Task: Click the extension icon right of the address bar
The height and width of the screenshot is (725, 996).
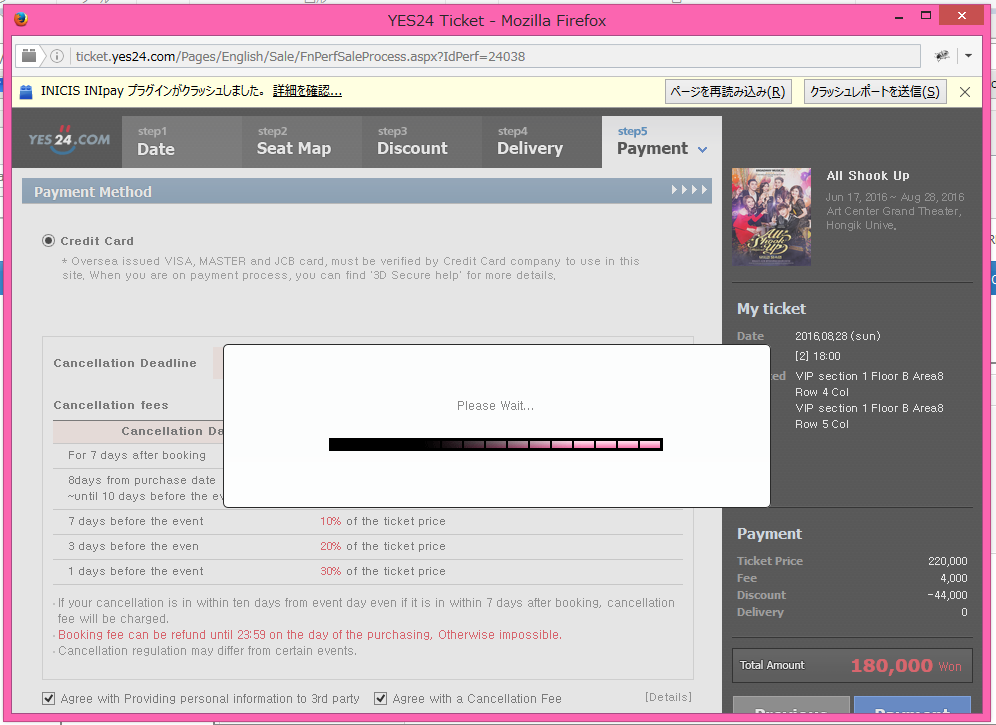Action: pyautogui.click(x=942, y=56)
